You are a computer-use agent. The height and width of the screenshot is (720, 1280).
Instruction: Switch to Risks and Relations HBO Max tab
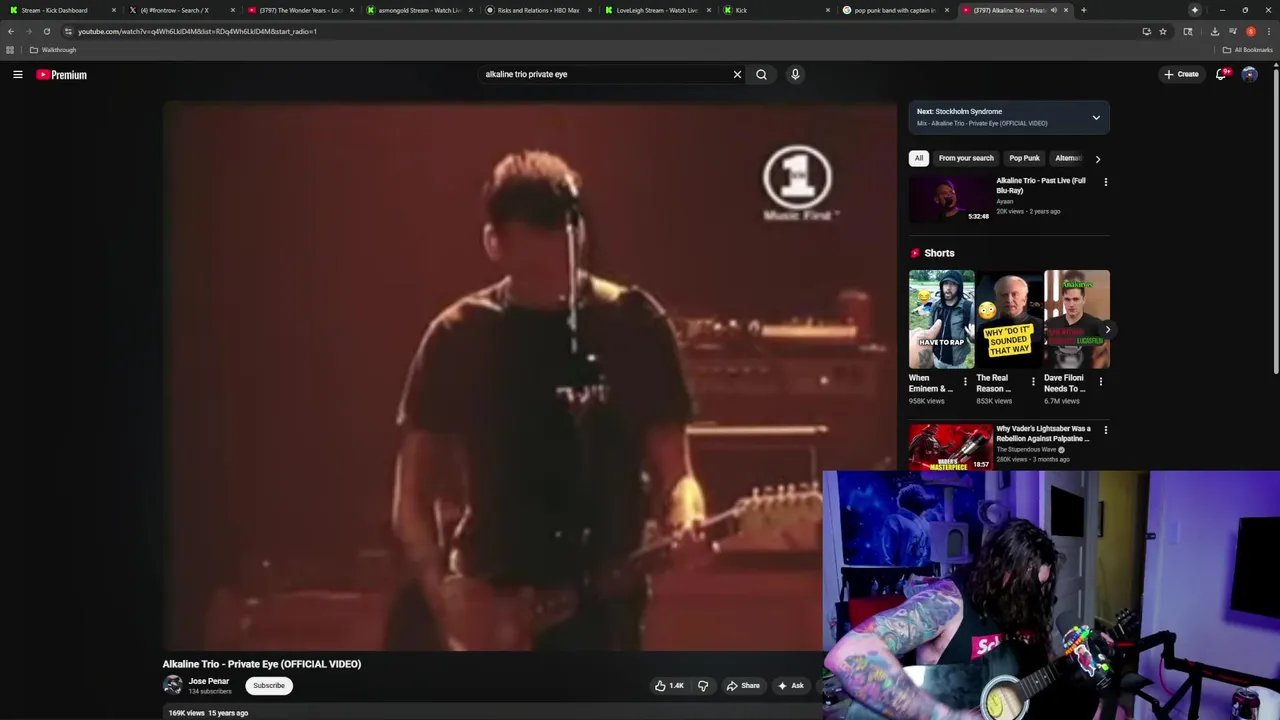click(536, 10)
